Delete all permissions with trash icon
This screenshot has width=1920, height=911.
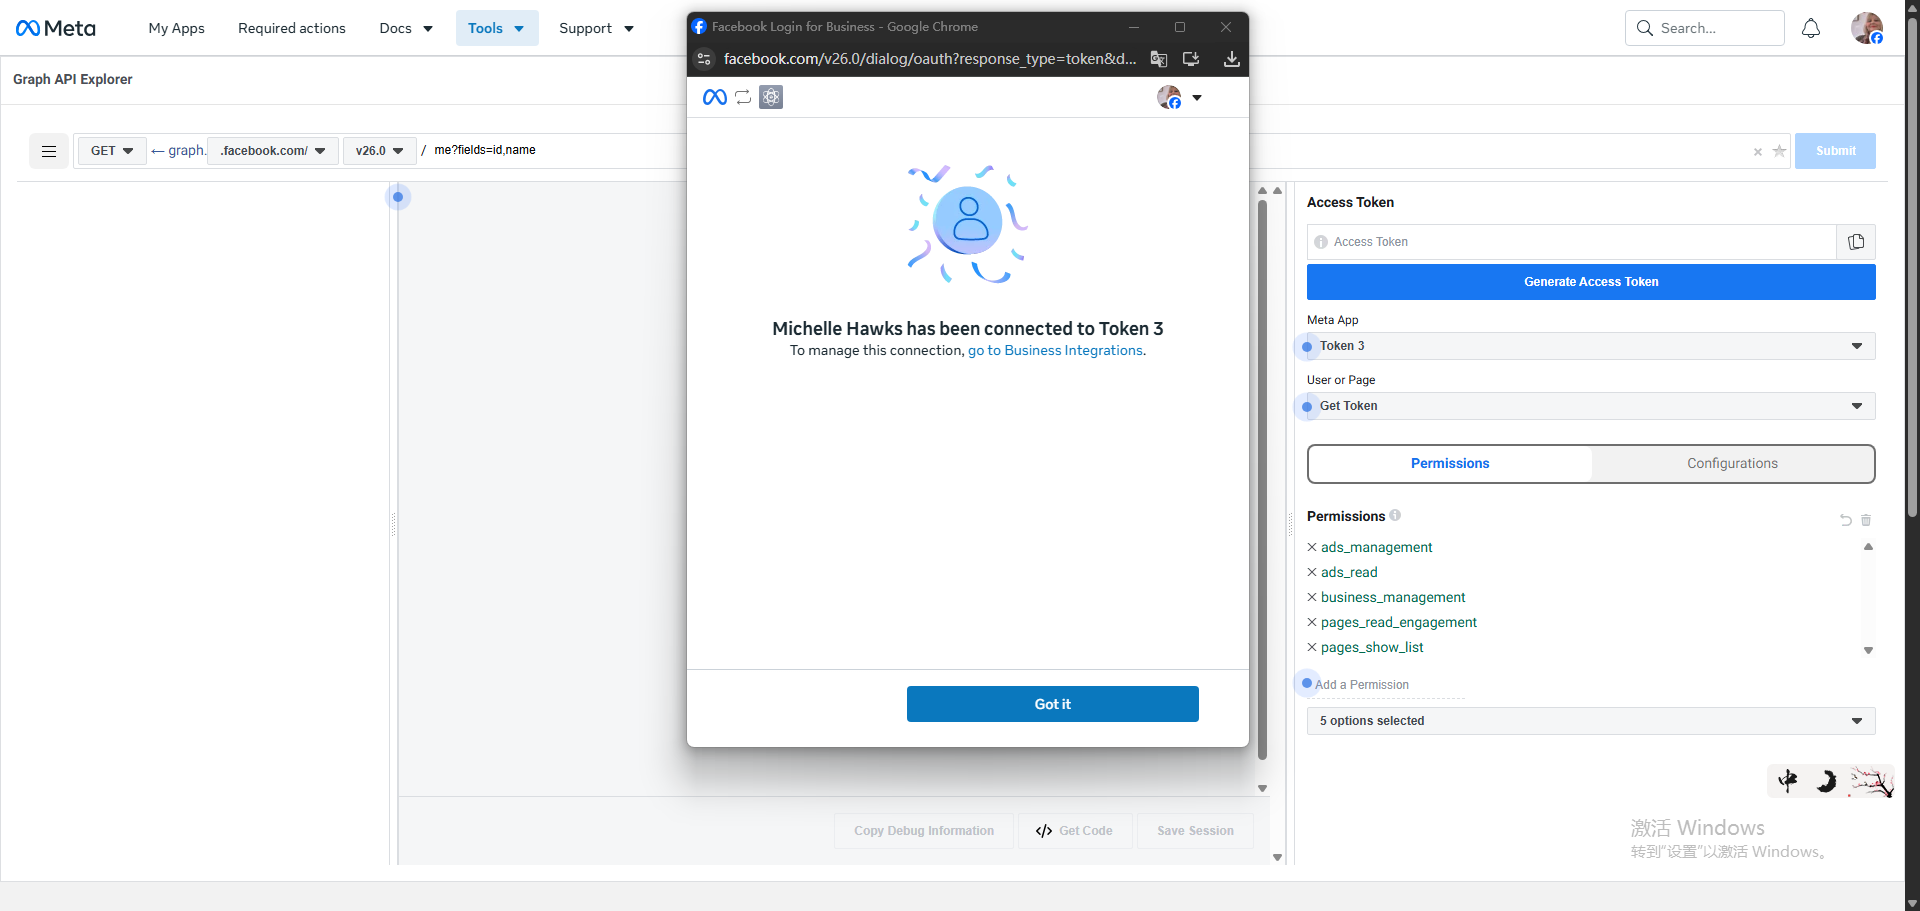coord(1866,520)
